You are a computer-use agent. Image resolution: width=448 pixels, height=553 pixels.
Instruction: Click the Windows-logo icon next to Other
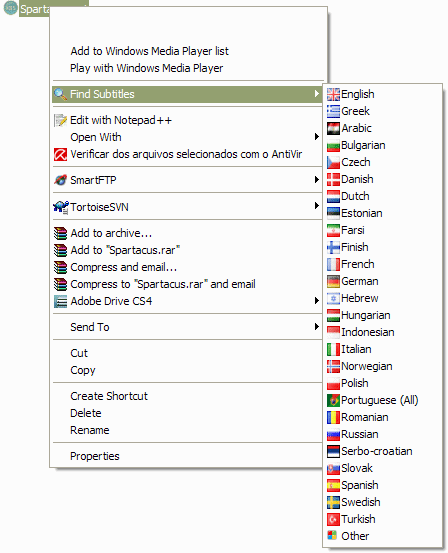click(x=332, y=535)
